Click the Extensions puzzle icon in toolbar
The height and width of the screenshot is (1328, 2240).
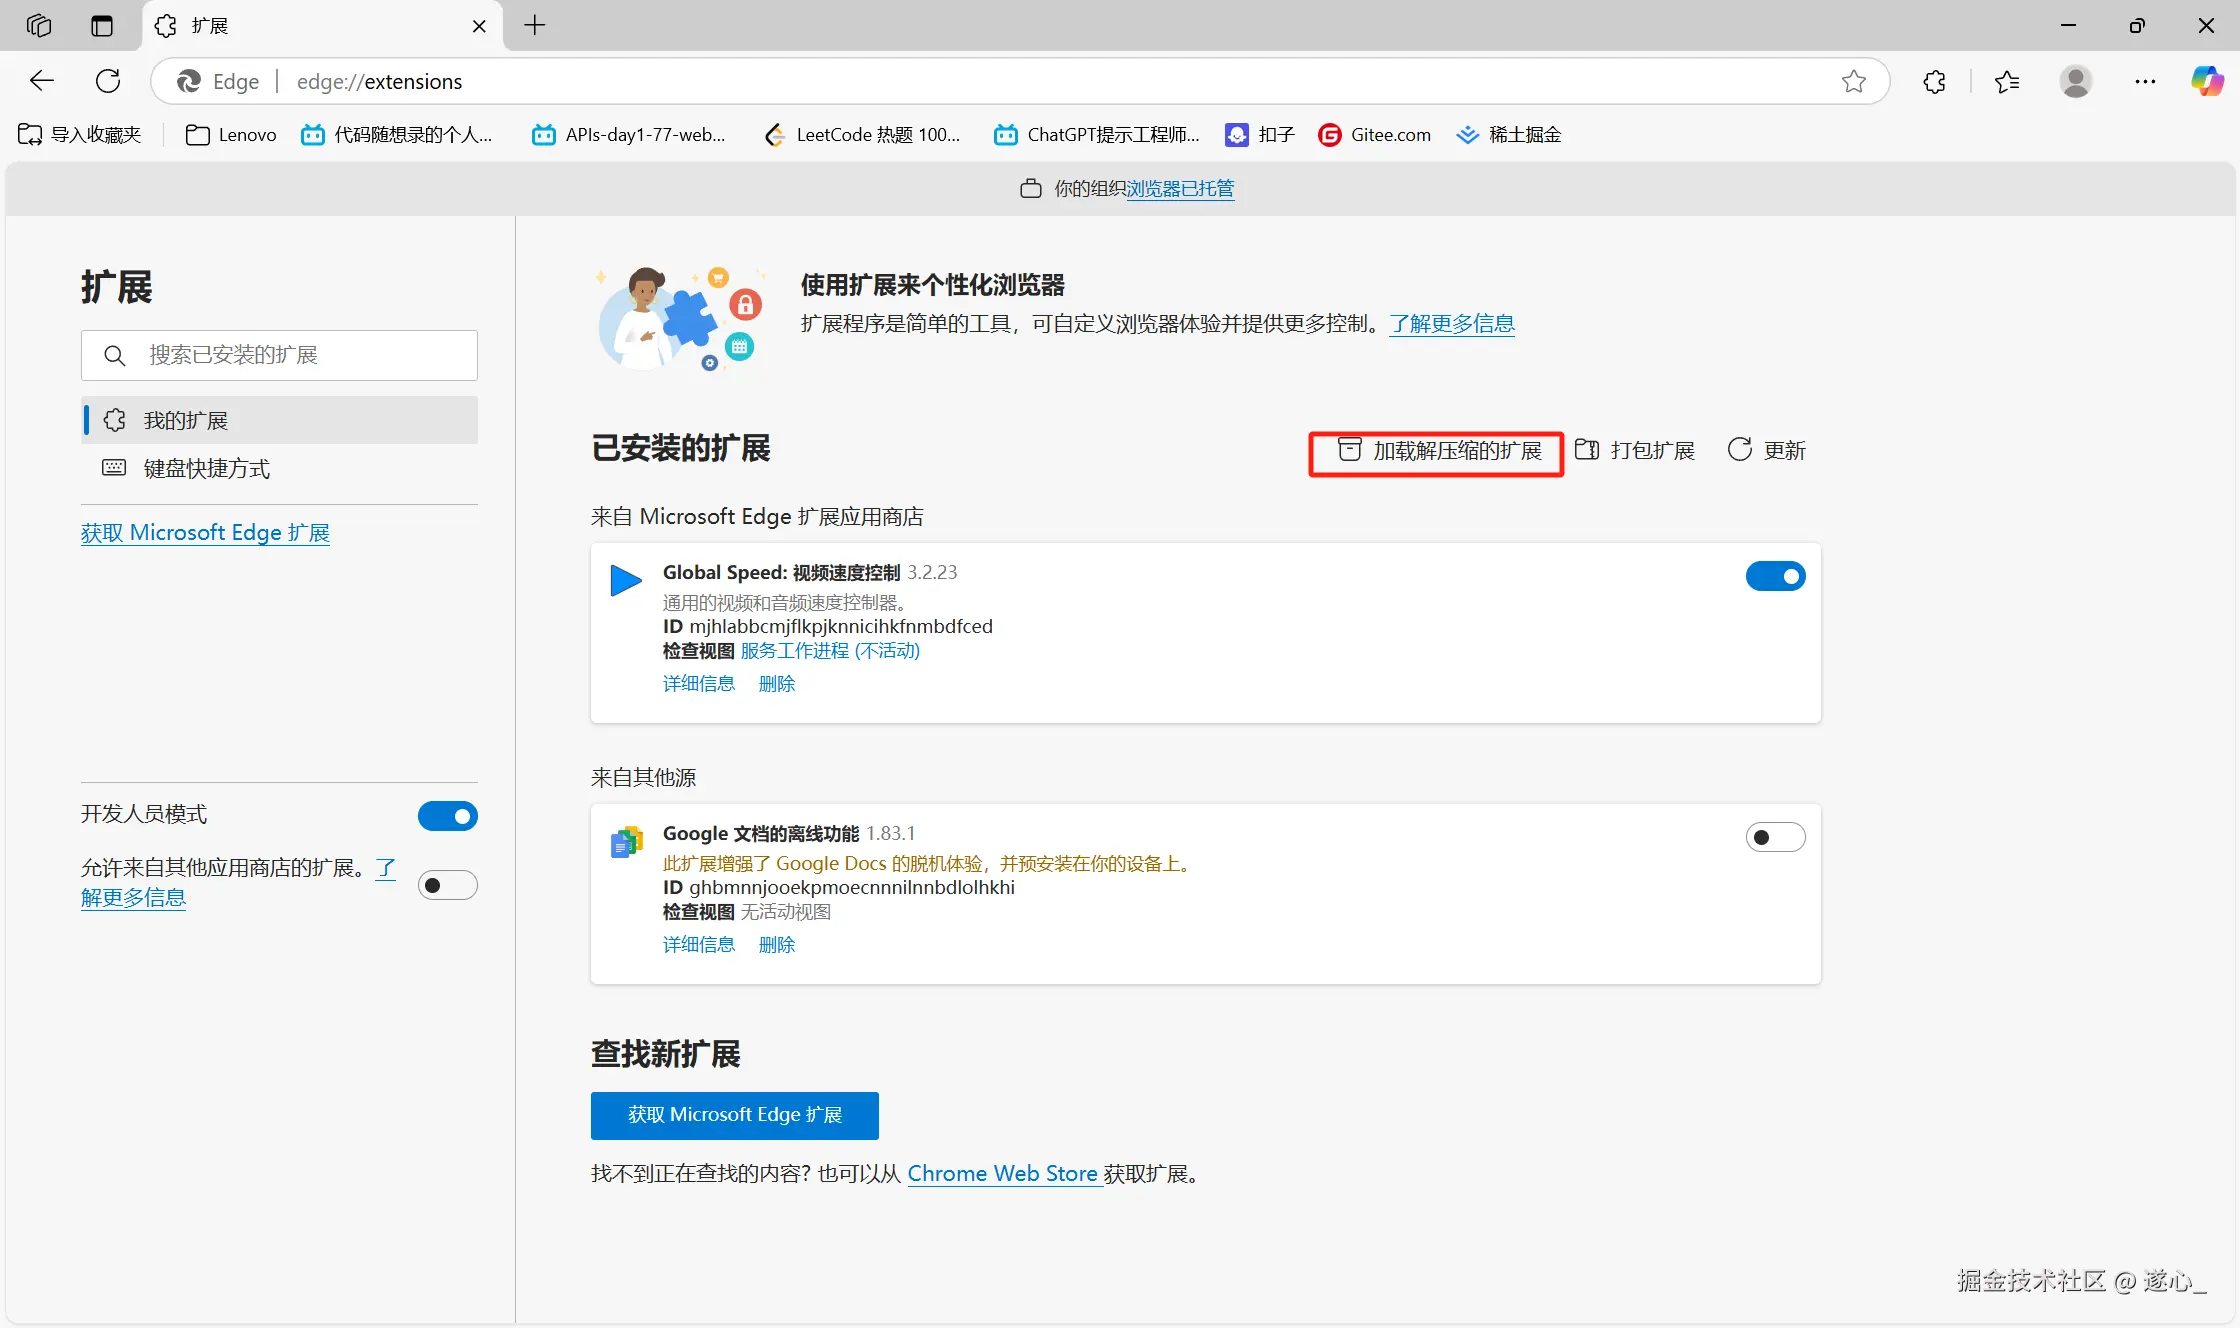1934,82
